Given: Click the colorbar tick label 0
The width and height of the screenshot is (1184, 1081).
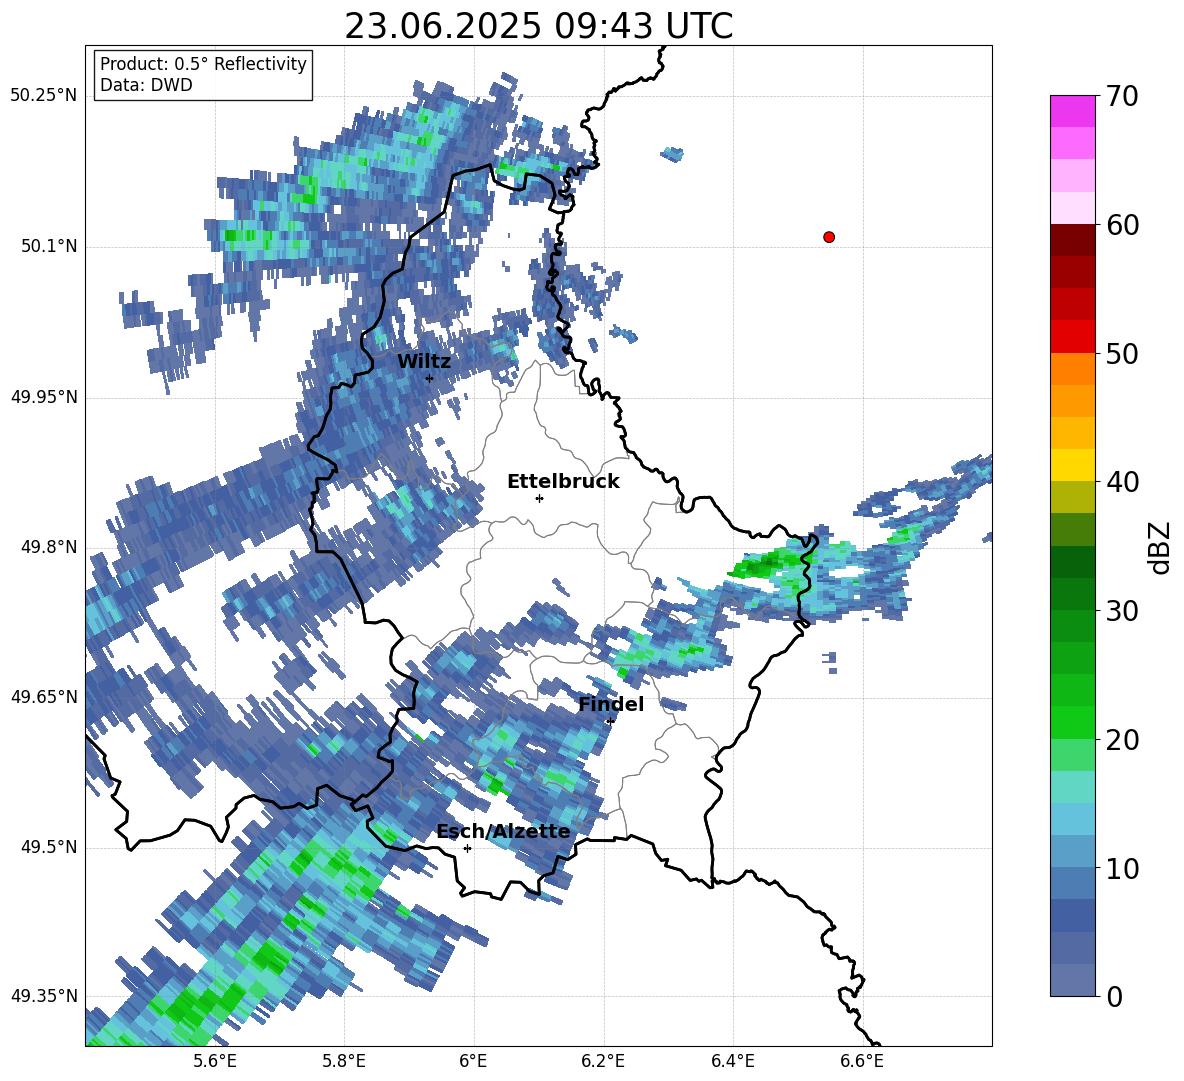Looking at the screenshot, I should (x=1114, y=996).
